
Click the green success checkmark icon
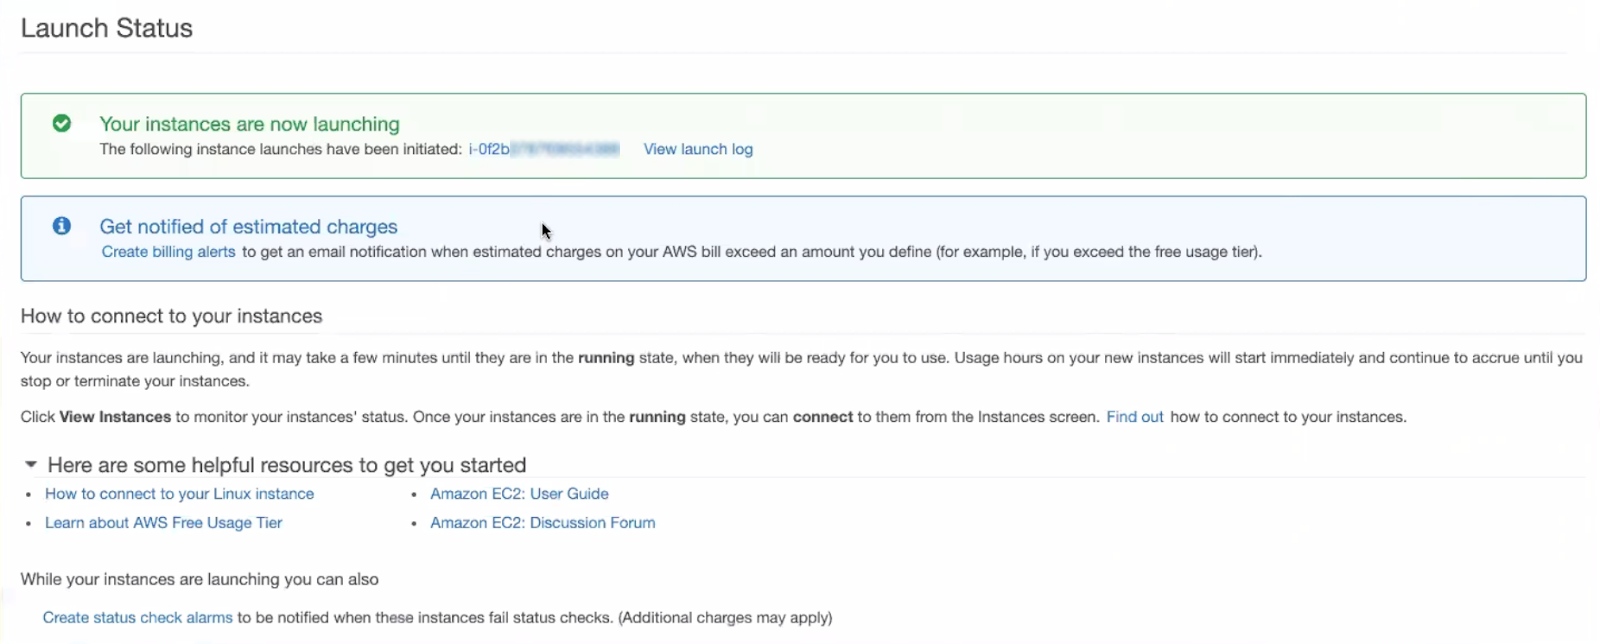click(x=62, y=123)
